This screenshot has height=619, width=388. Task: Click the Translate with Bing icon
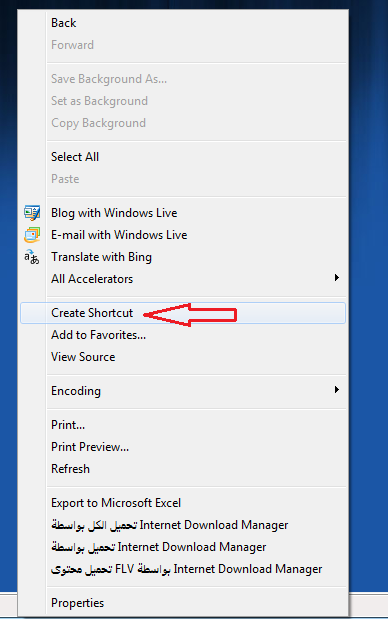(32, 257)
